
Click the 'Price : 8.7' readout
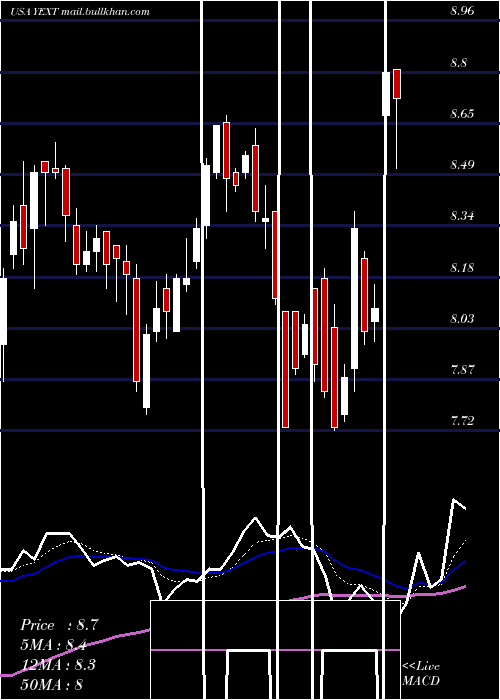(x=60, y=625)
